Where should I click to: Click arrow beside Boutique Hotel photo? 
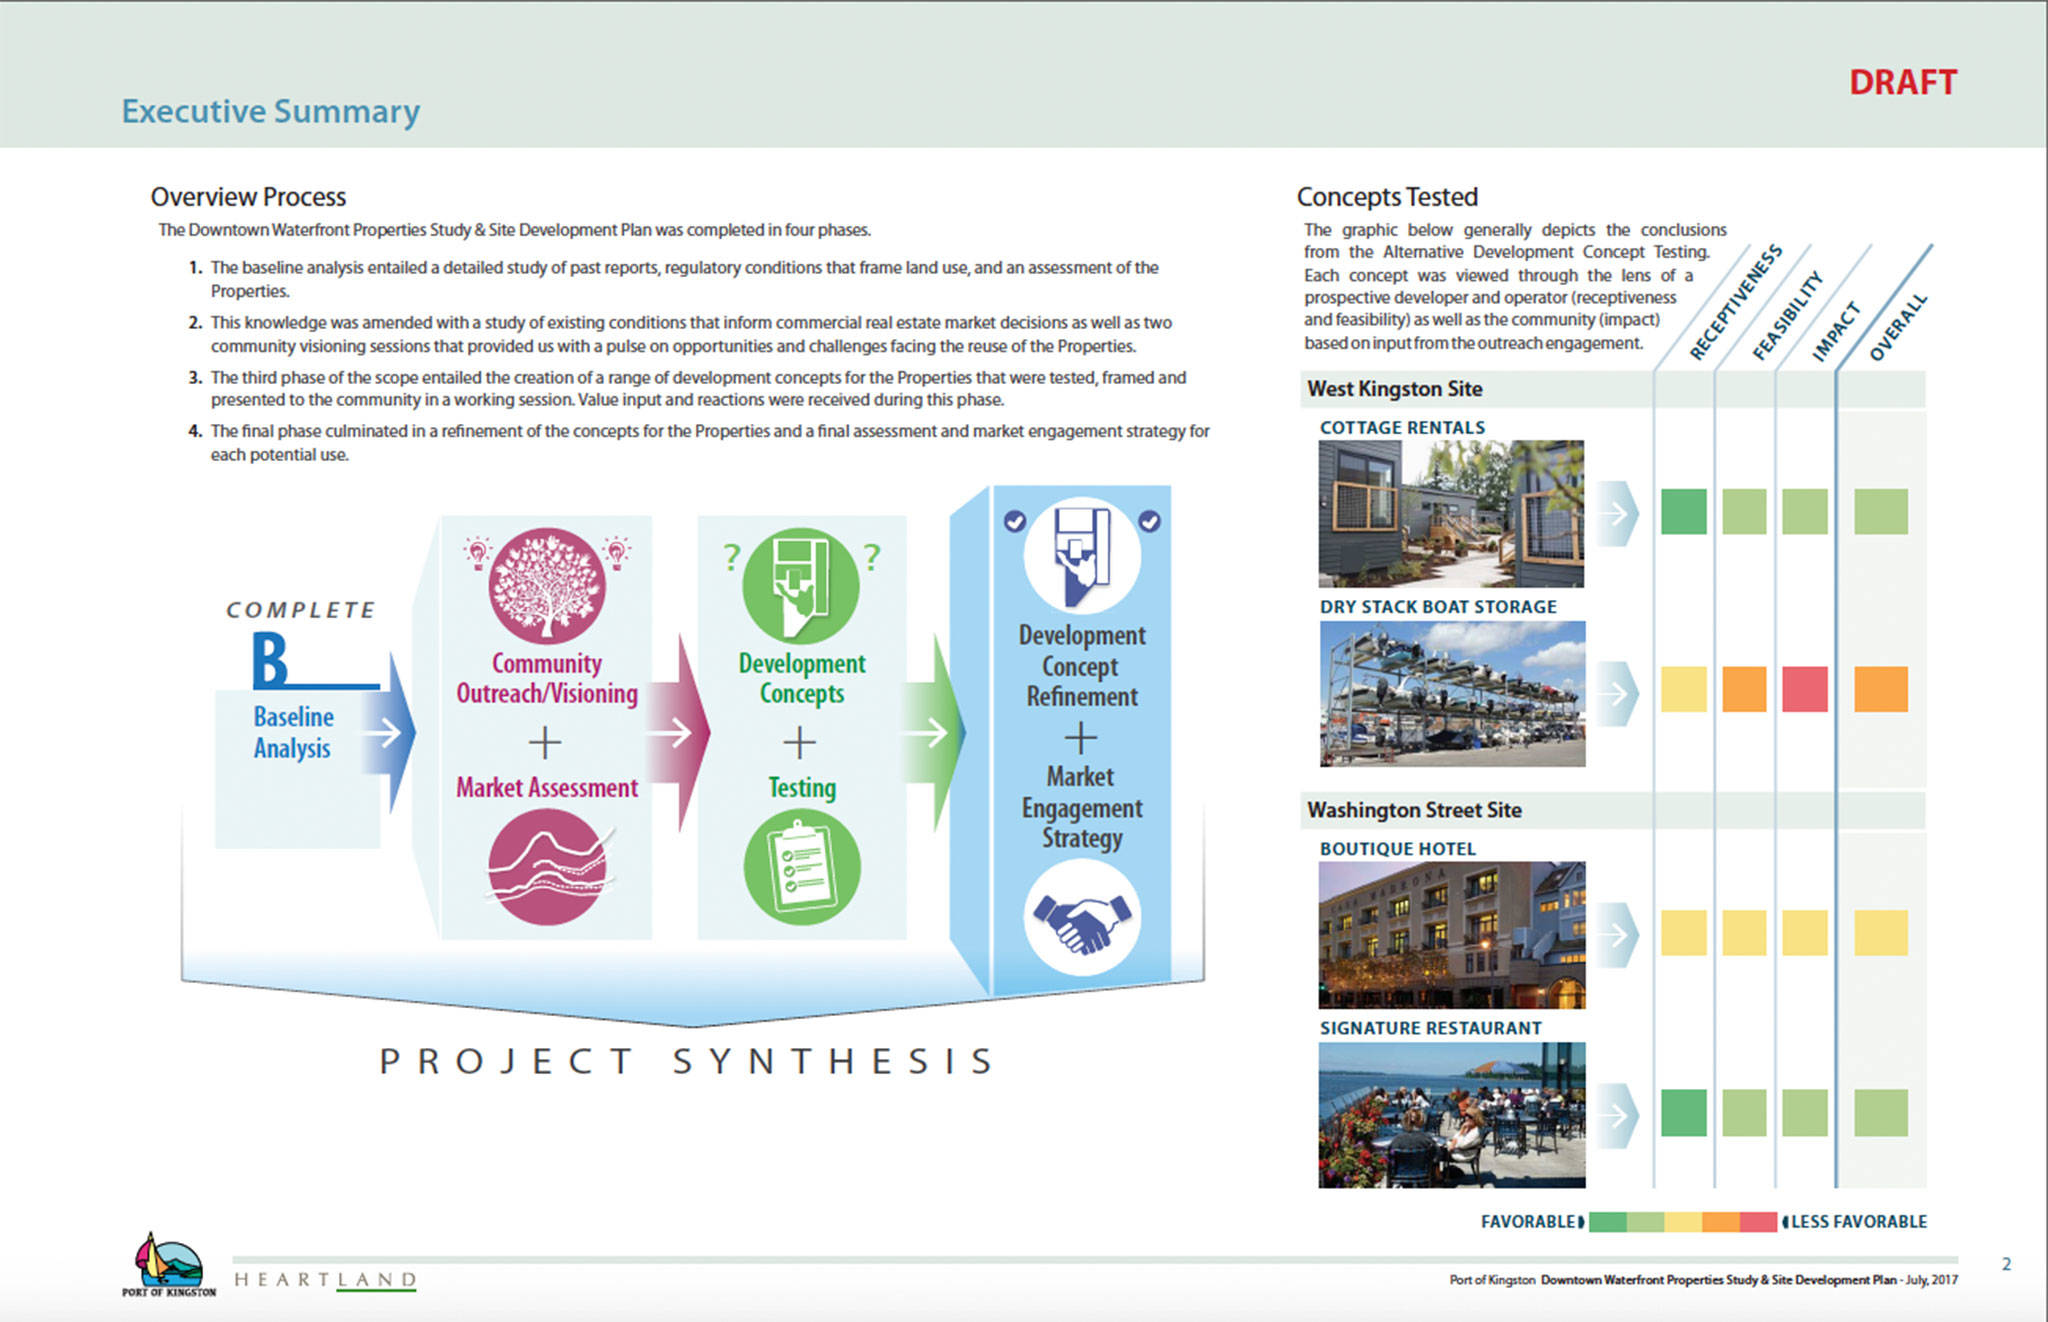[x=1617, y=934]
